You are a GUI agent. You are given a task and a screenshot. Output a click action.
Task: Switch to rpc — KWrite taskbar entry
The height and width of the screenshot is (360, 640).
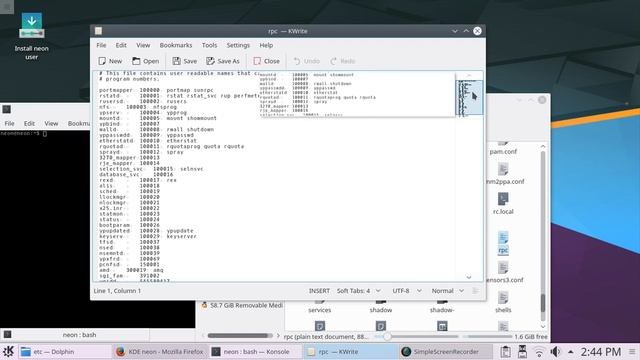(x=350, y=351)
